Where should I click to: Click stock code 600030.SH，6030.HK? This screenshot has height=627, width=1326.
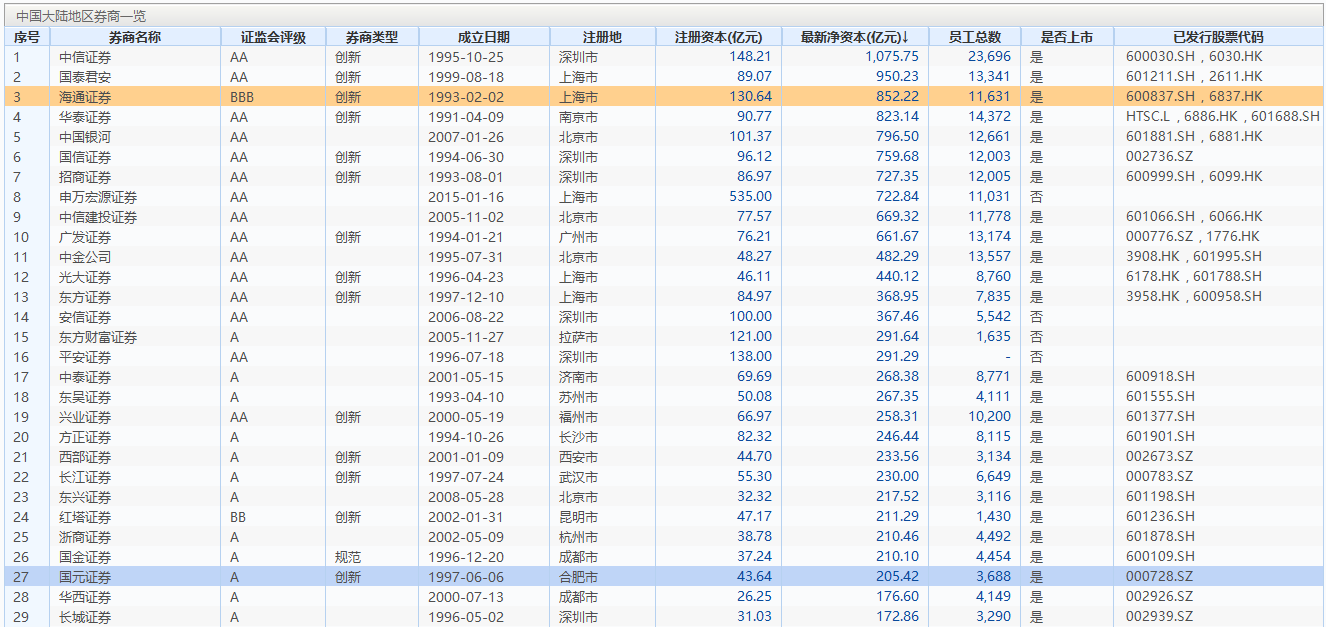tap(1194, 57)
